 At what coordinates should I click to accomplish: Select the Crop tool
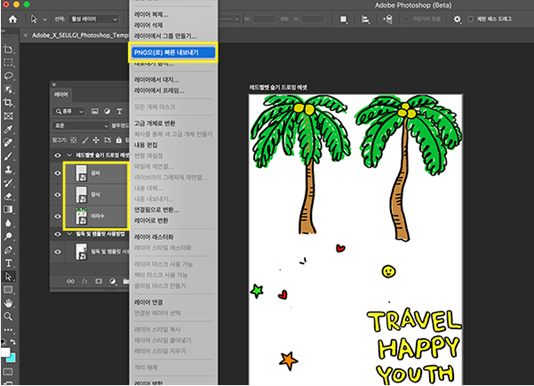[x=9, y=103]
